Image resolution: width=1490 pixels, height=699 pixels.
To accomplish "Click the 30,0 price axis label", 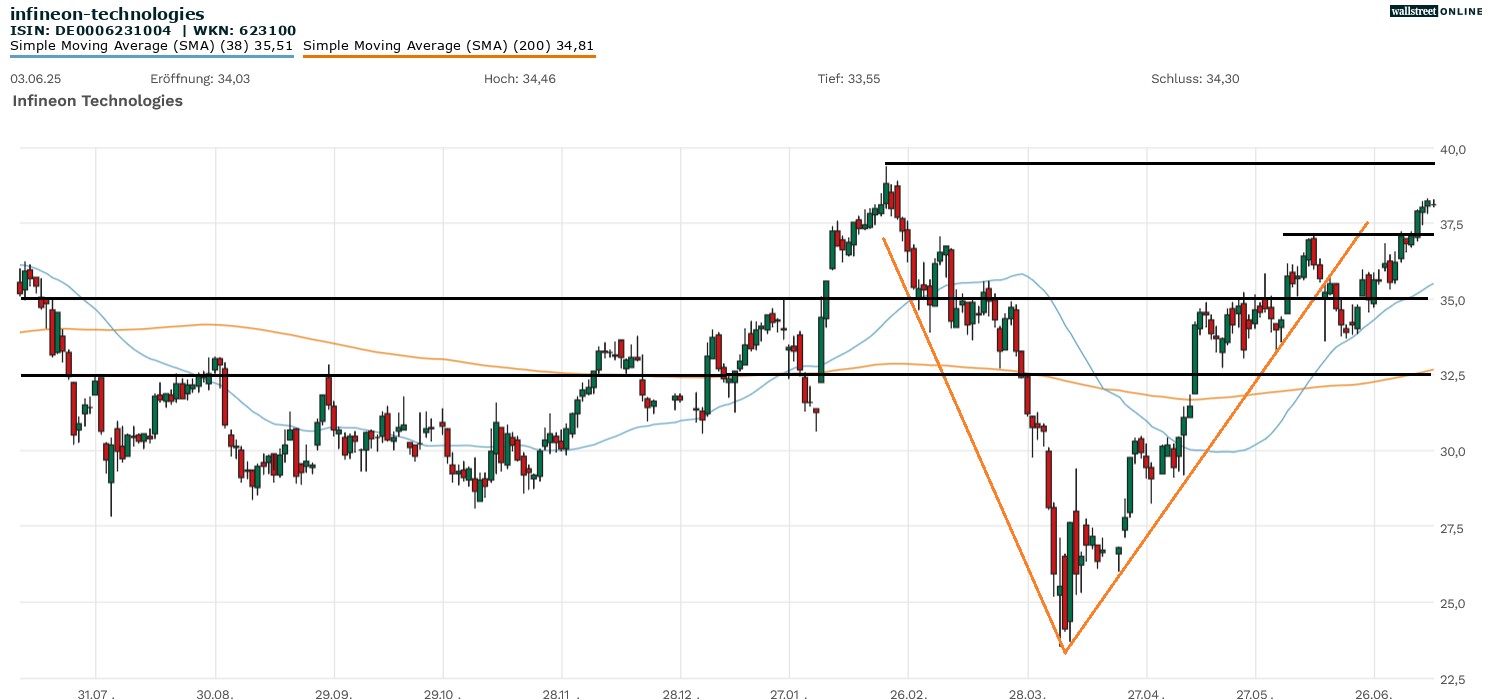I will 1453,452.
